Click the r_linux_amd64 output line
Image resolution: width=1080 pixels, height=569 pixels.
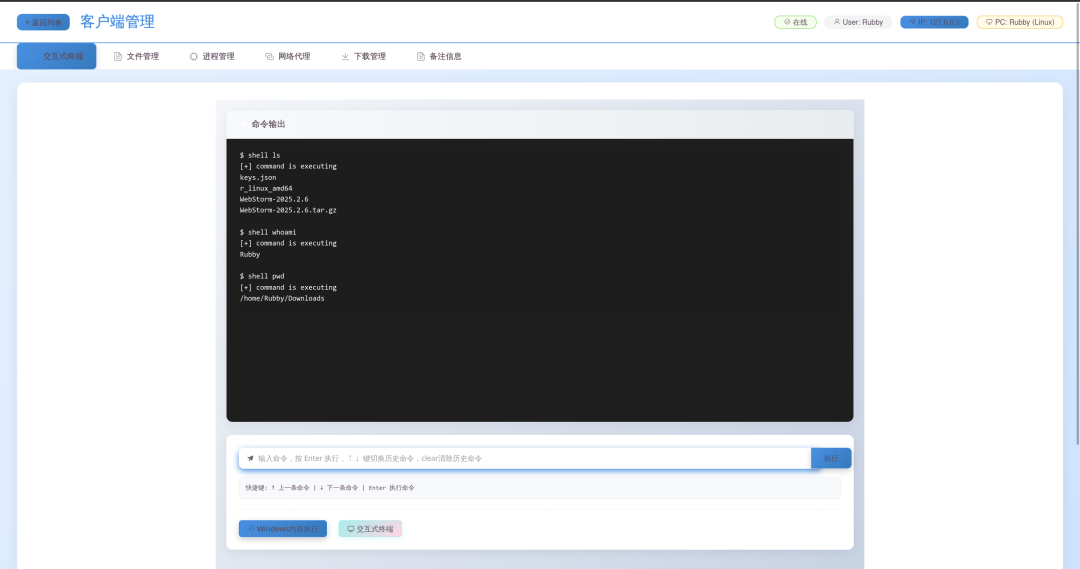coord(266,188)
